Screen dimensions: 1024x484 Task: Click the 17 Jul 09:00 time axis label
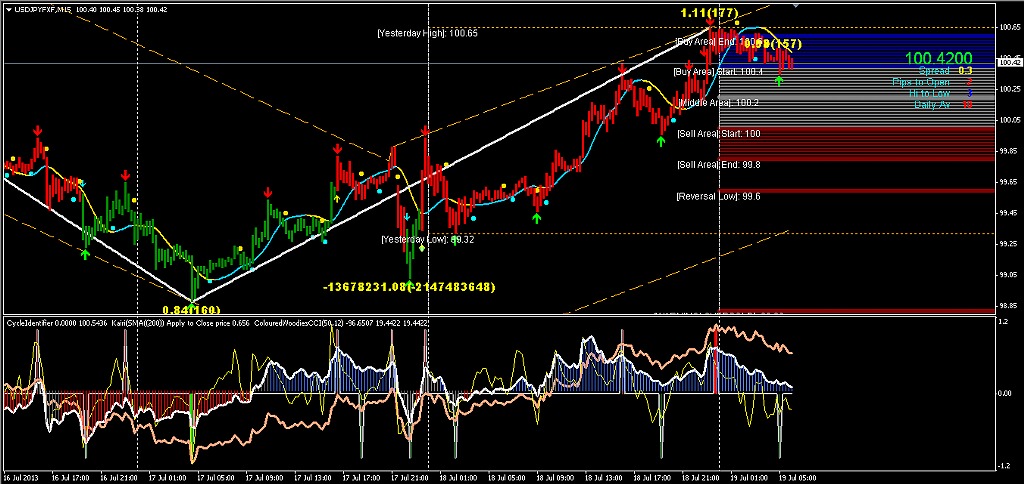[263, 477]
